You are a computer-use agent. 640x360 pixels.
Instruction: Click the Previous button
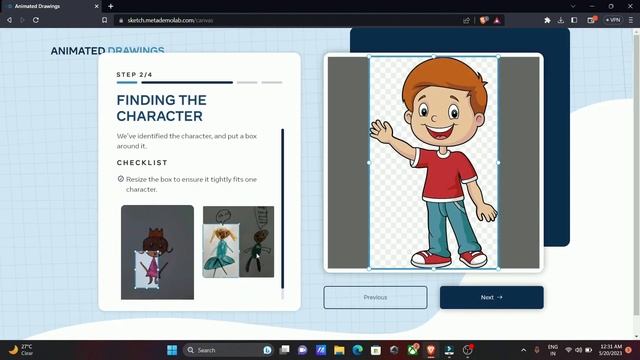375,297
